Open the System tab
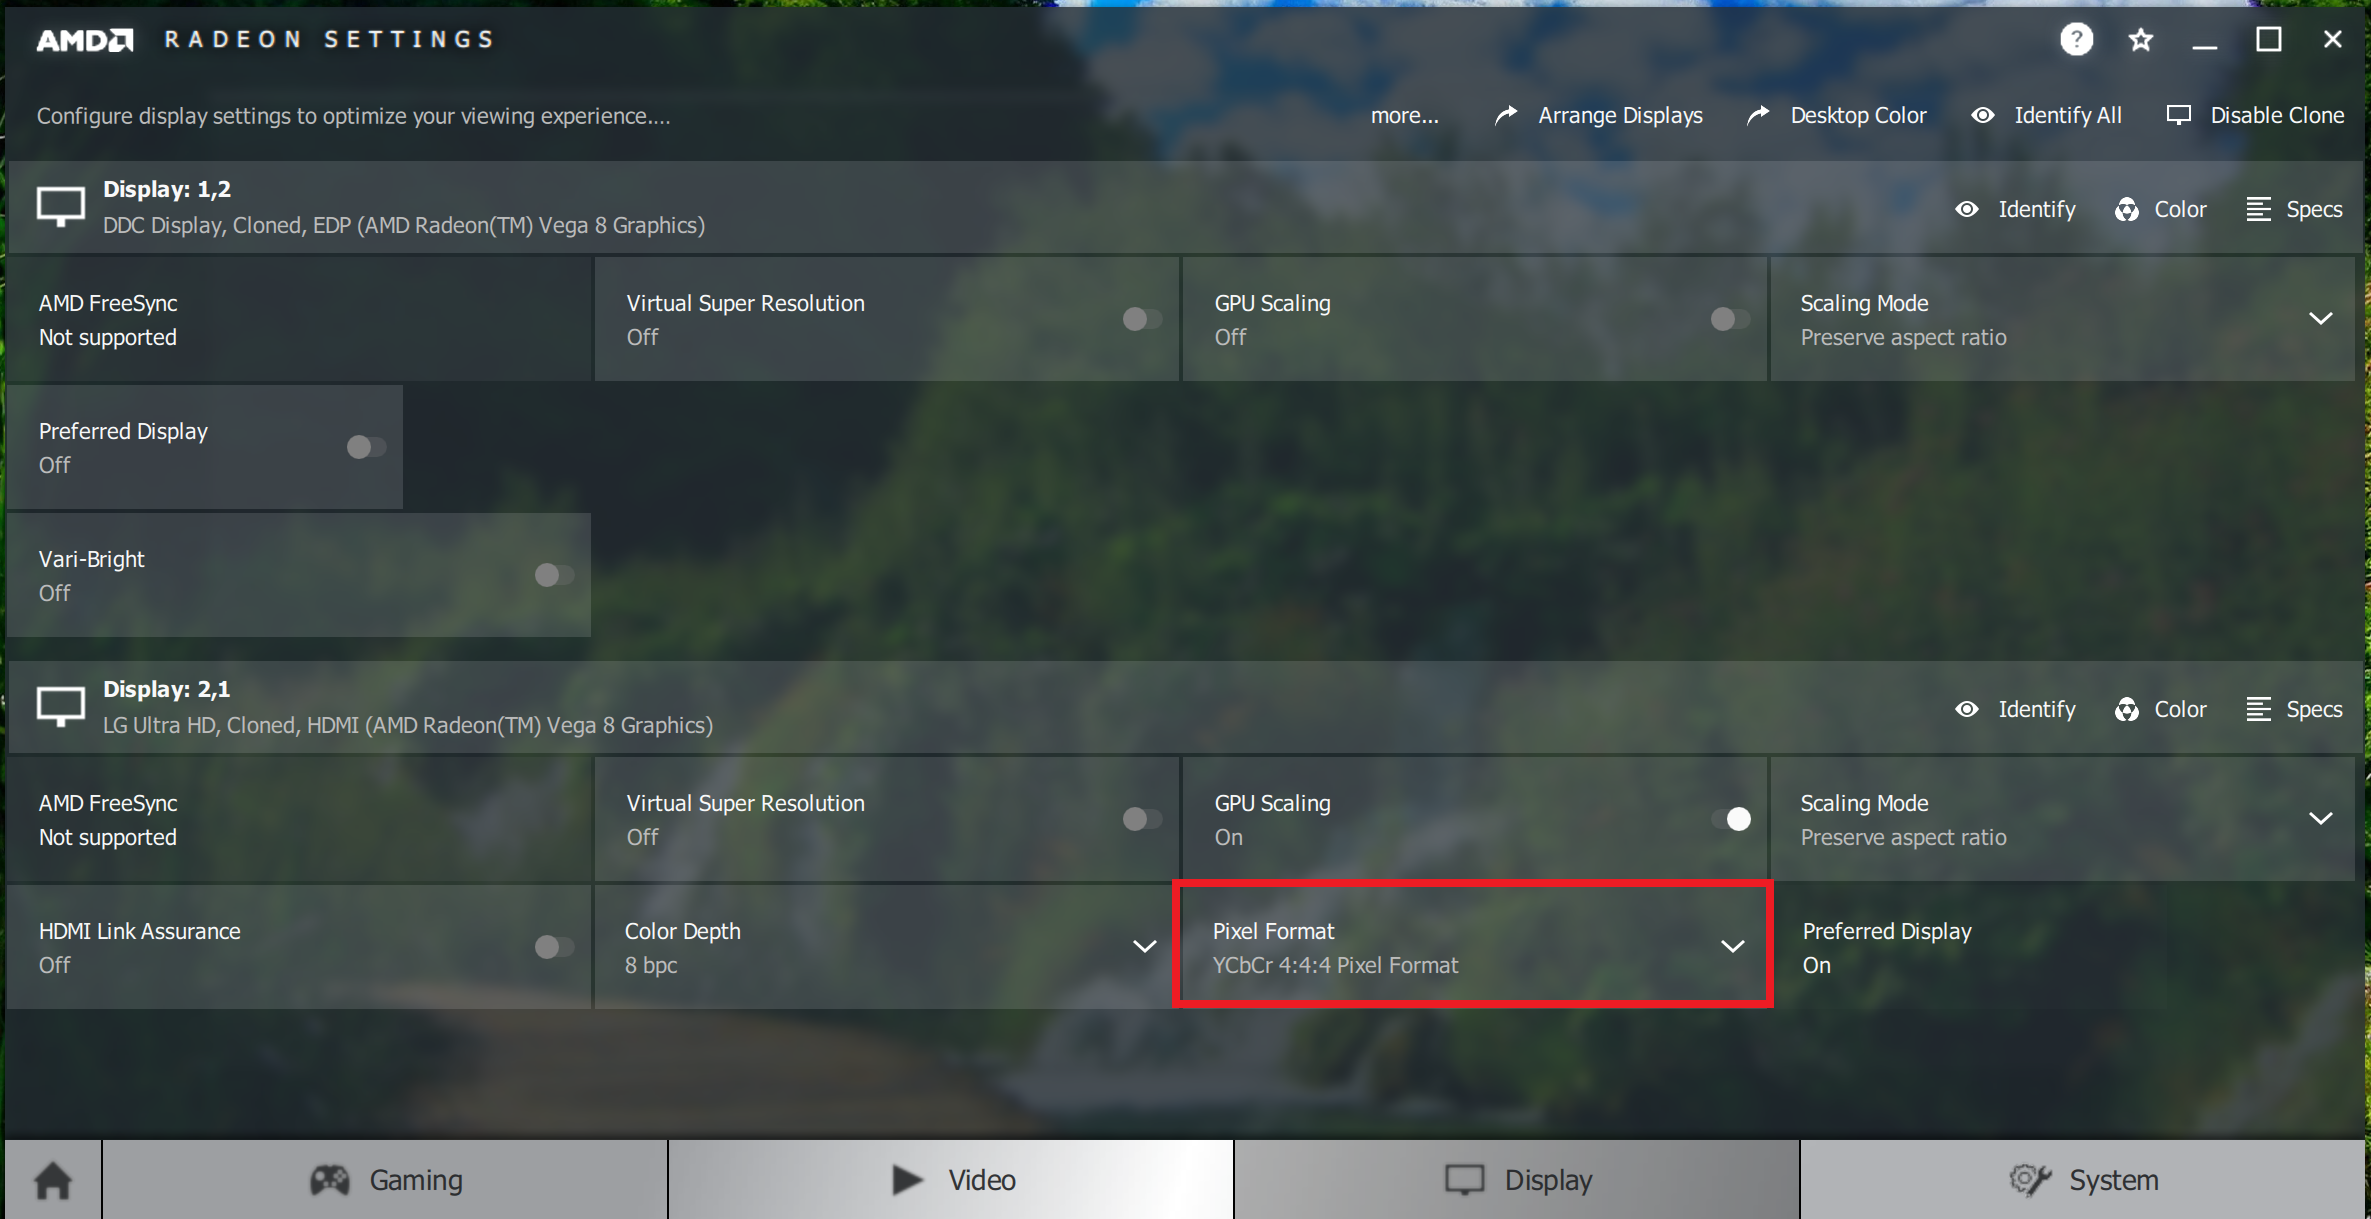The height and width of the screenshot is (1219, 2371). [2083, 1180]
